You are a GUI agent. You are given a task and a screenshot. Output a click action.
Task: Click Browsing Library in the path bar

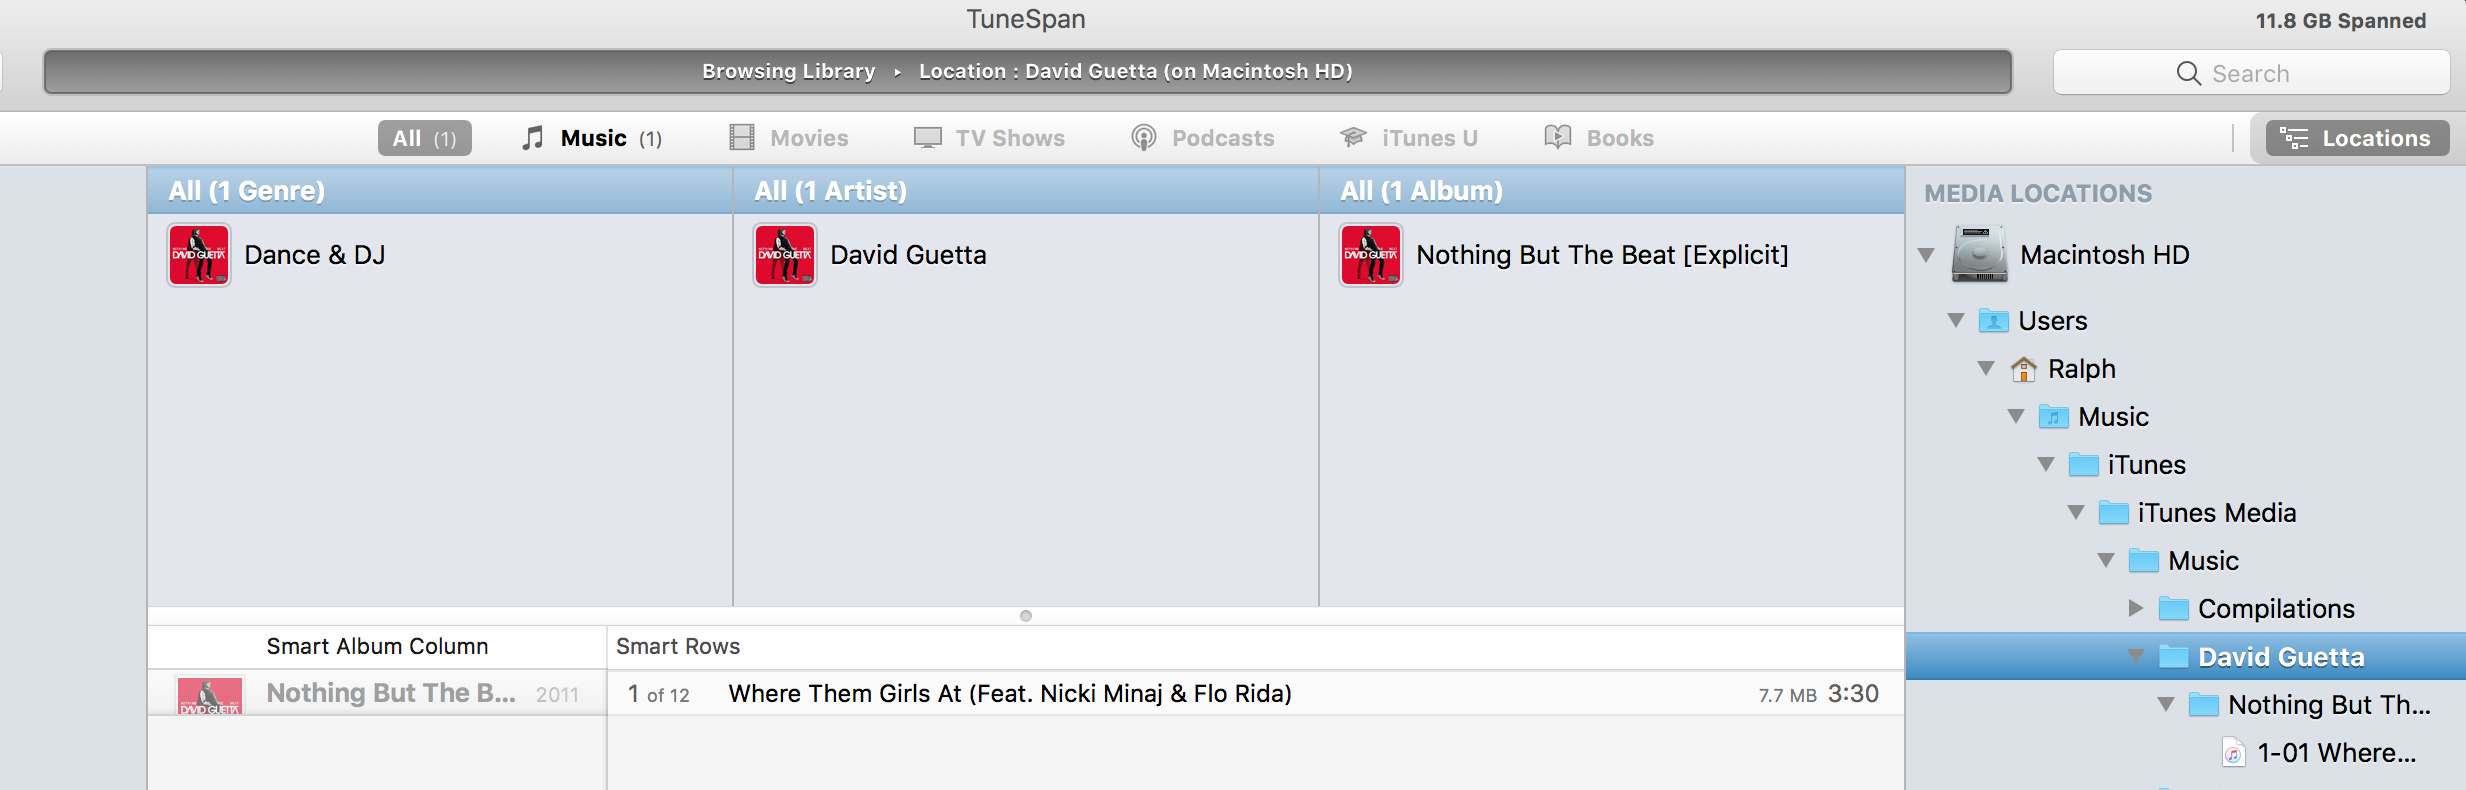pyautogui.click(x=788, y=71)
